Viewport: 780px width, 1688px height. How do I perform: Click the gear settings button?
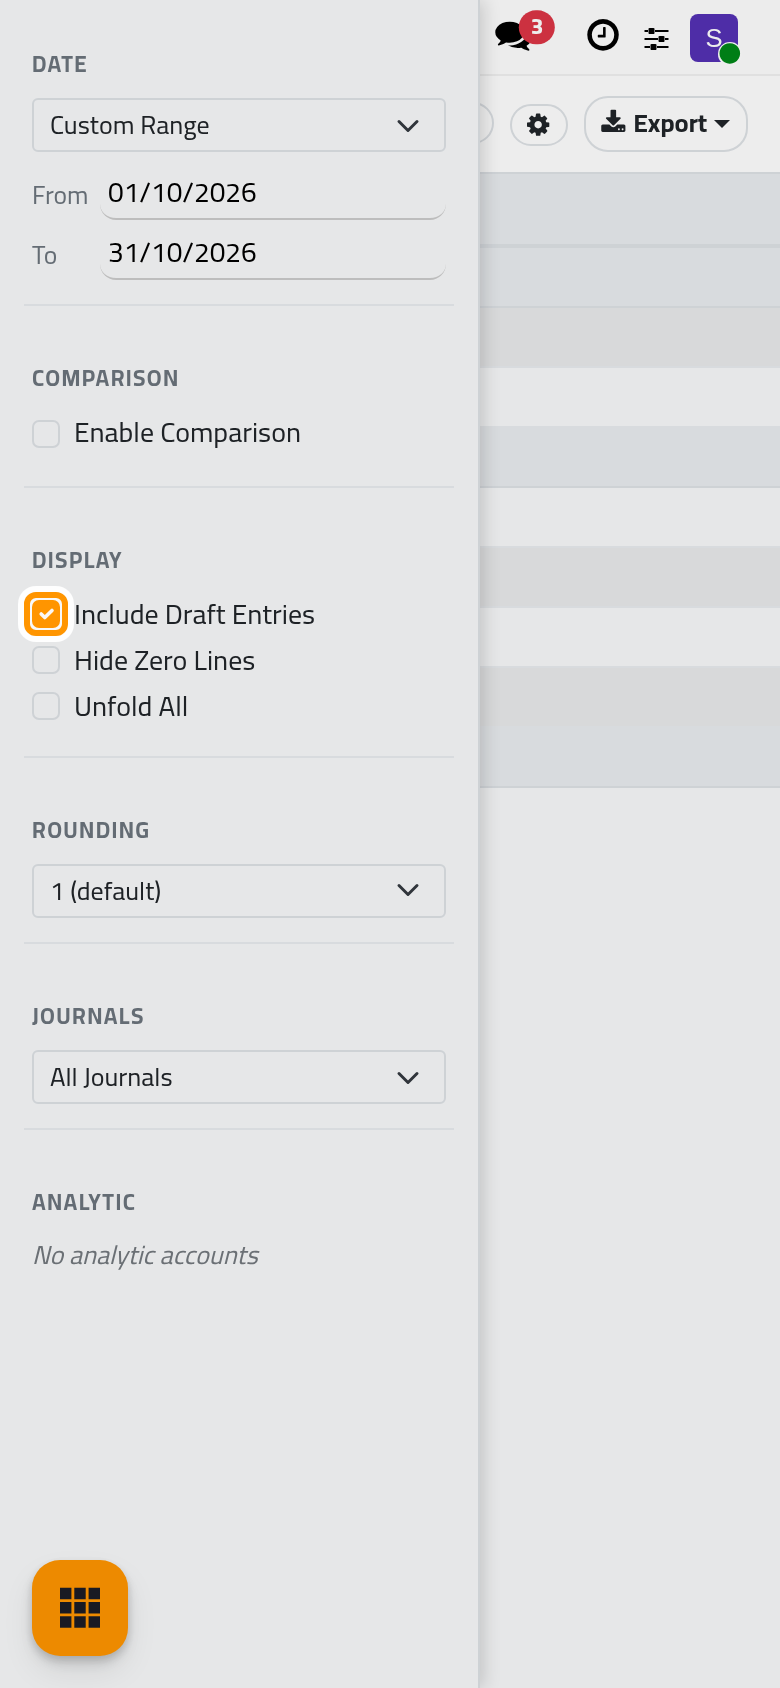pyautogui.click(x=538, y=124)
